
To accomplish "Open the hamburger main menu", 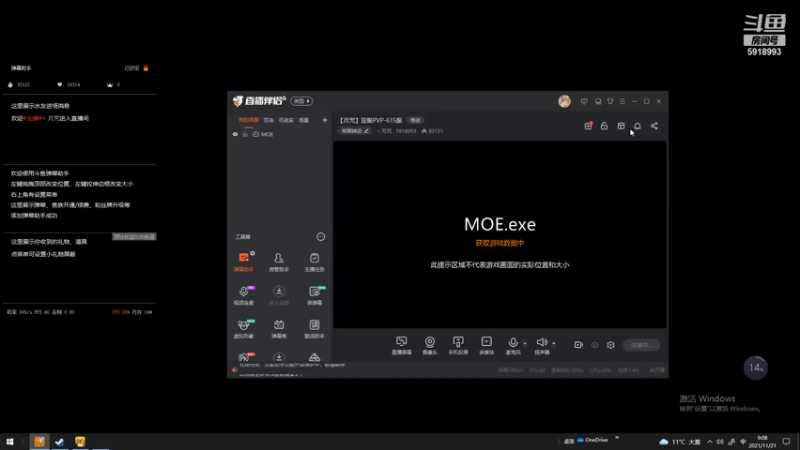I will coord(622,101).
